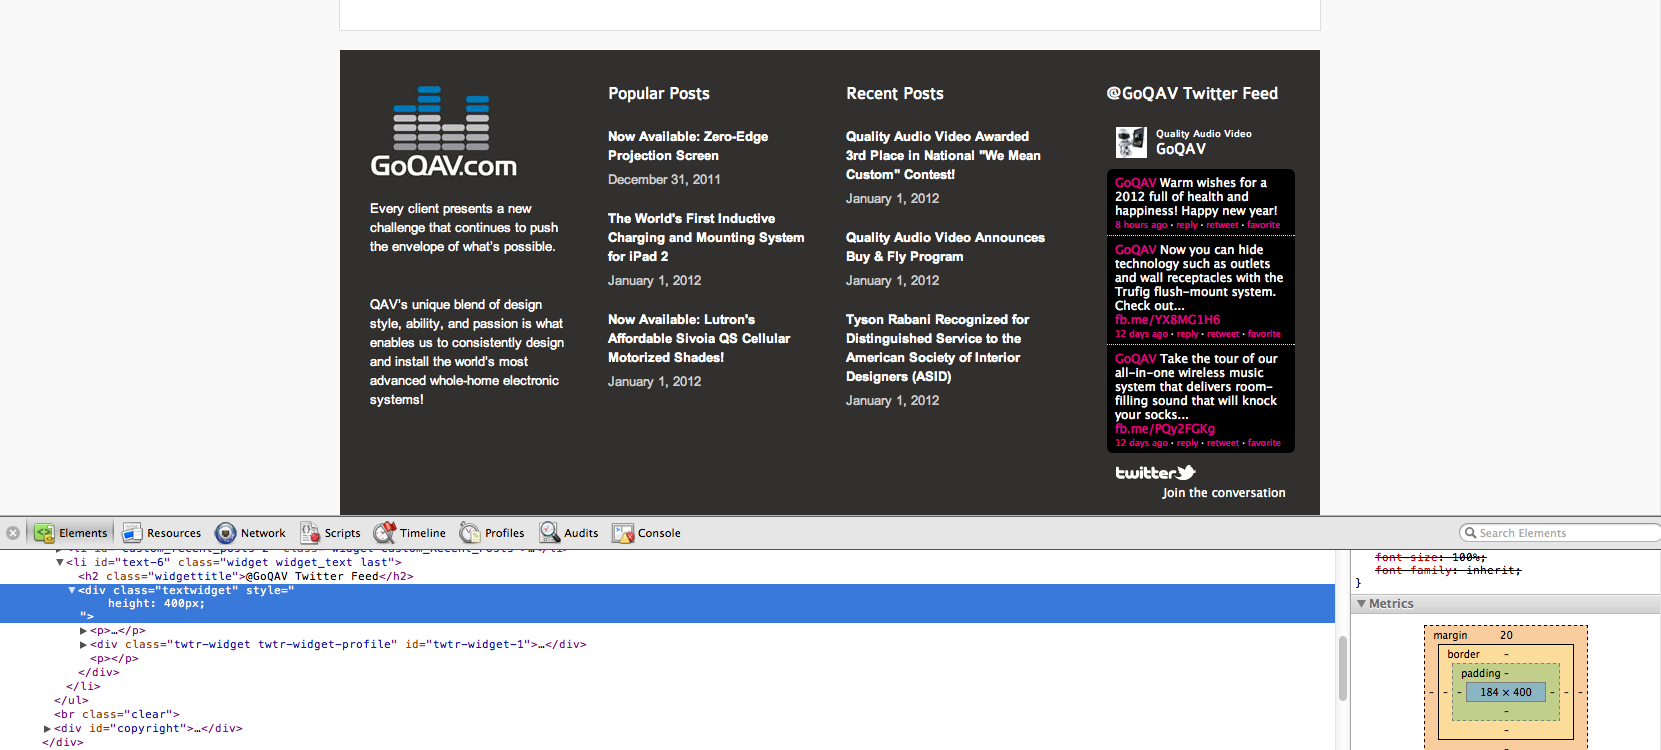Open the Profiles panel
This screenshot has height=750, width=1661.
pyautogui.click(x=492, y=533)
